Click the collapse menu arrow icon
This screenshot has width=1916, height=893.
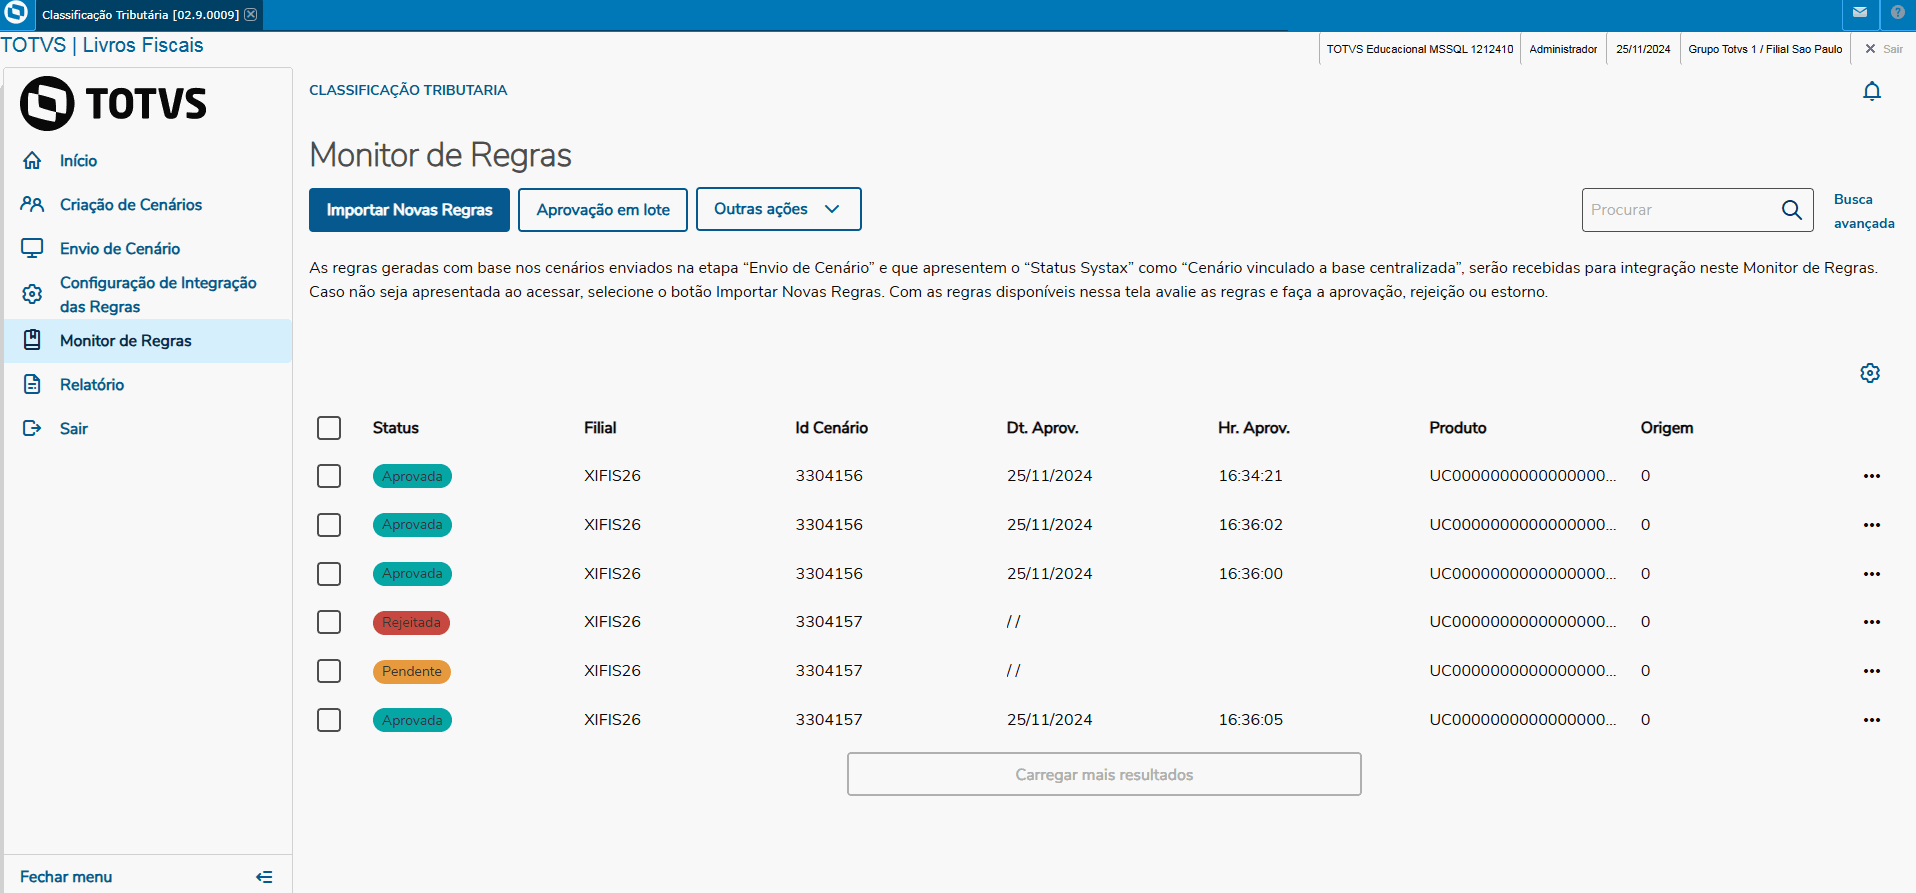(x=264, y=877)
